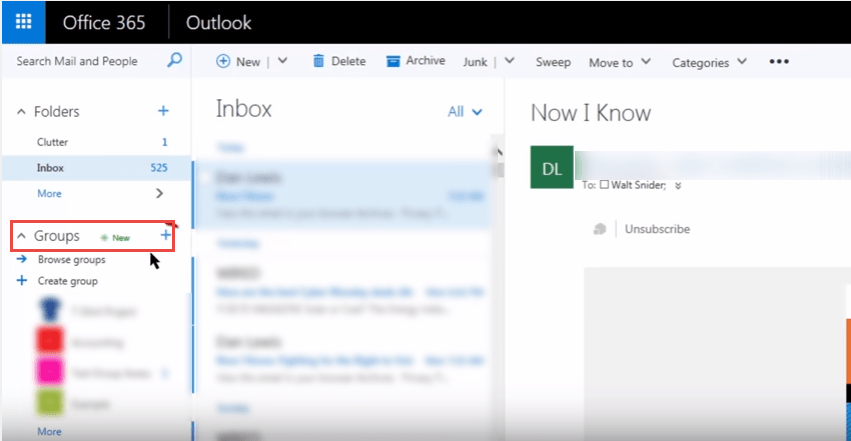This screenshot has width=851, height=441.
Task: Add a new folder with plus icon
Action: point(163,111)
